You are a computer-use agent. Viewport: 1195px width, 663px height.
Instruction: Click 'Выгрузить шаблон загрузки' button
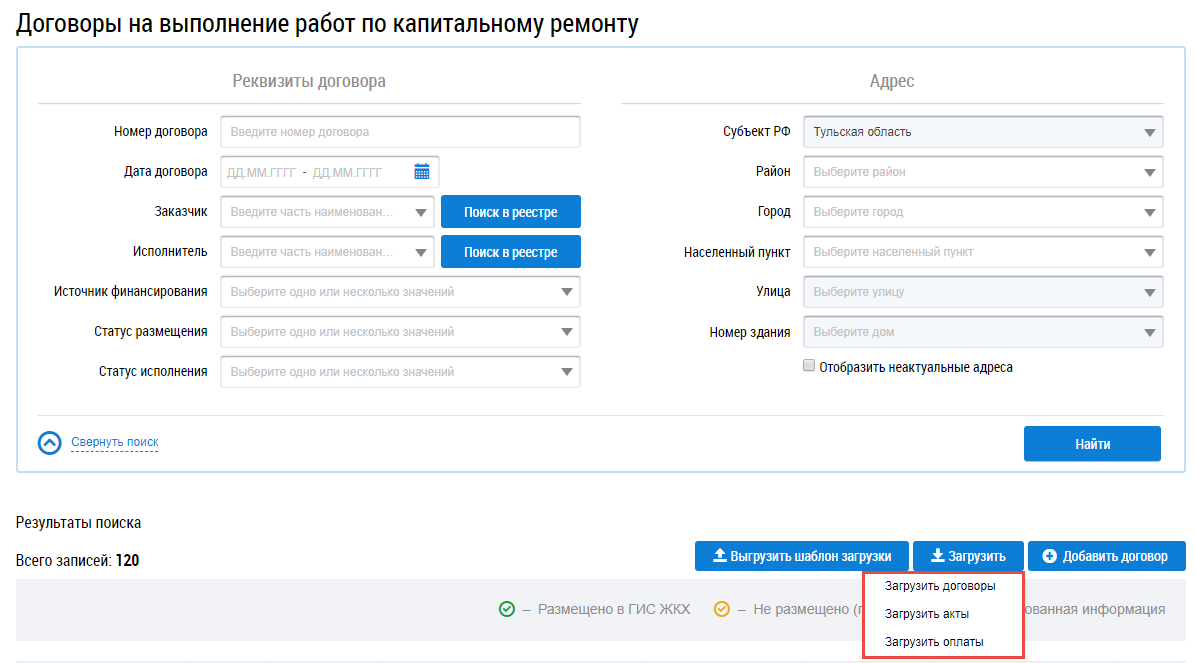click(x=800, y=556)
